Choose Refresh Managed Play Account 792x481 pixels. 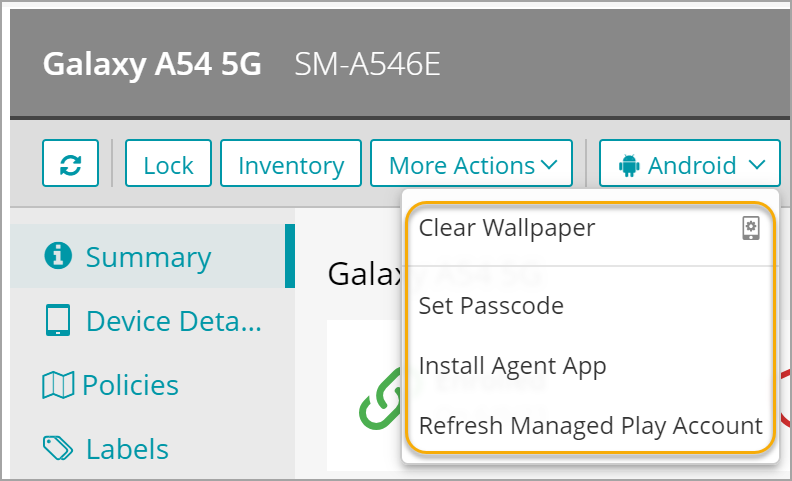[x=590, y=426]
